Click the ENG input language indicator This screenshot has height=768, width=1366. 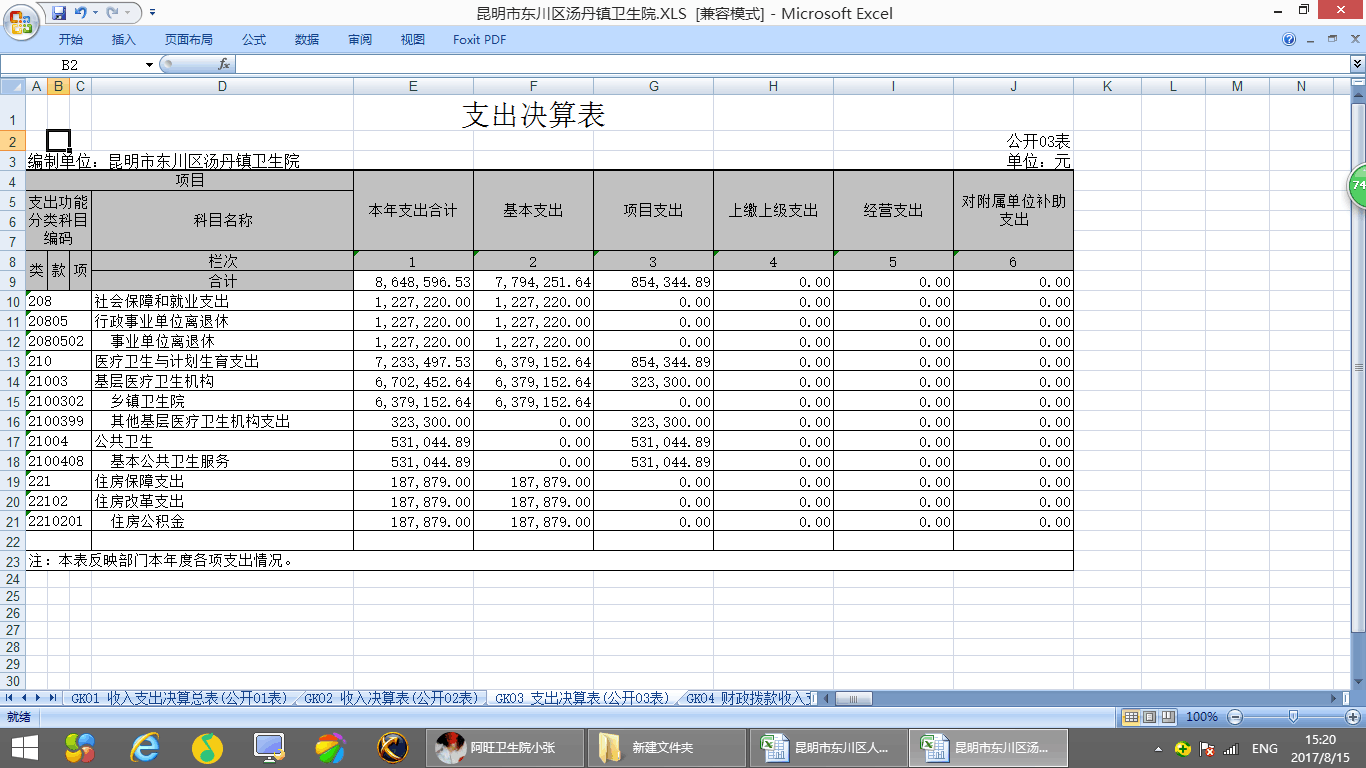(x=1264, y=748)
